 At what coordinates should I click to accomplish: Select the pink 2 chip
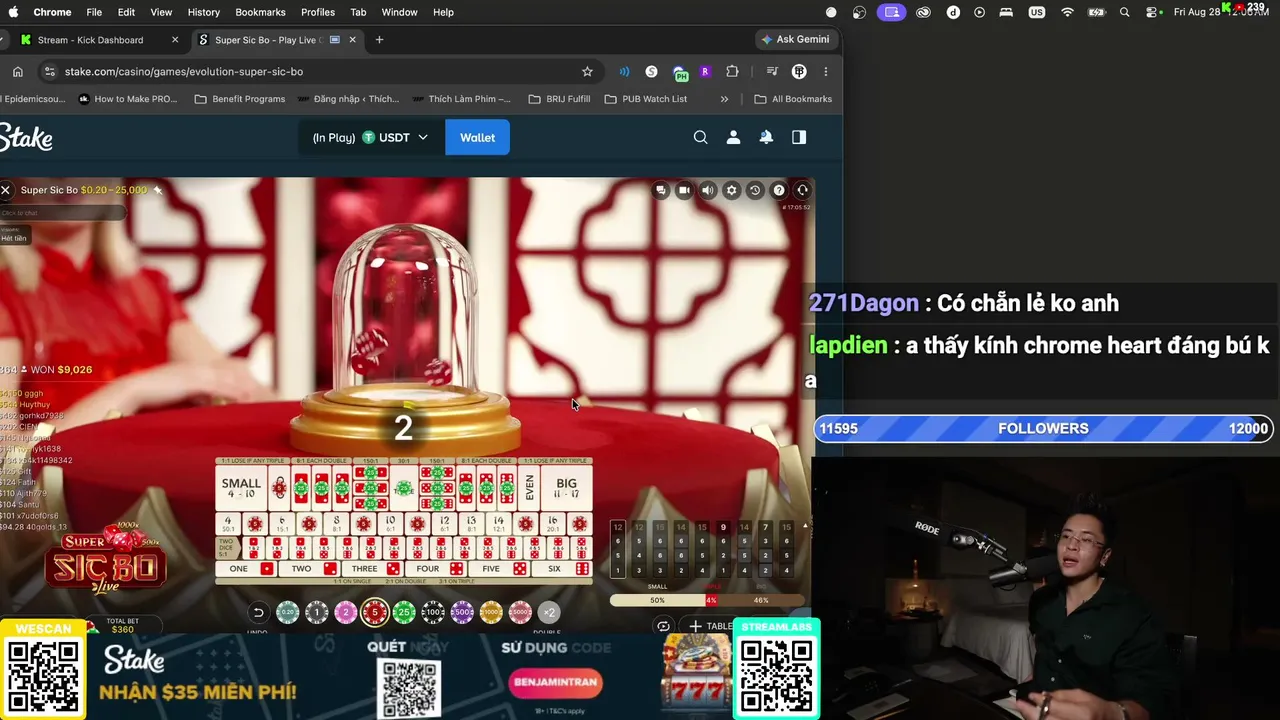pos(345,612)
